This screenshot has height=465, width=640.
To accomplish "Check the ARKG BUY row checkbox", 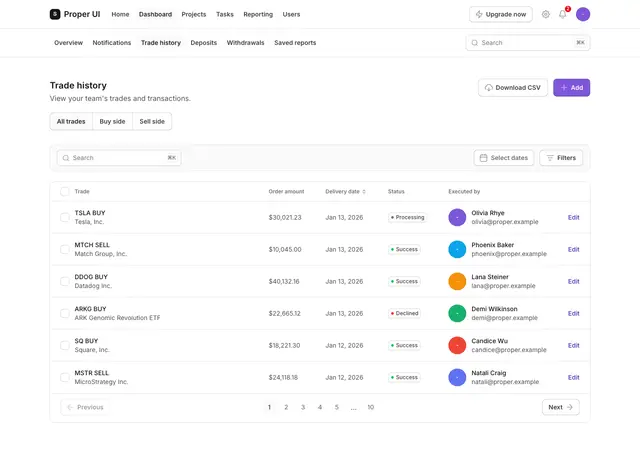I will (64, 314).
